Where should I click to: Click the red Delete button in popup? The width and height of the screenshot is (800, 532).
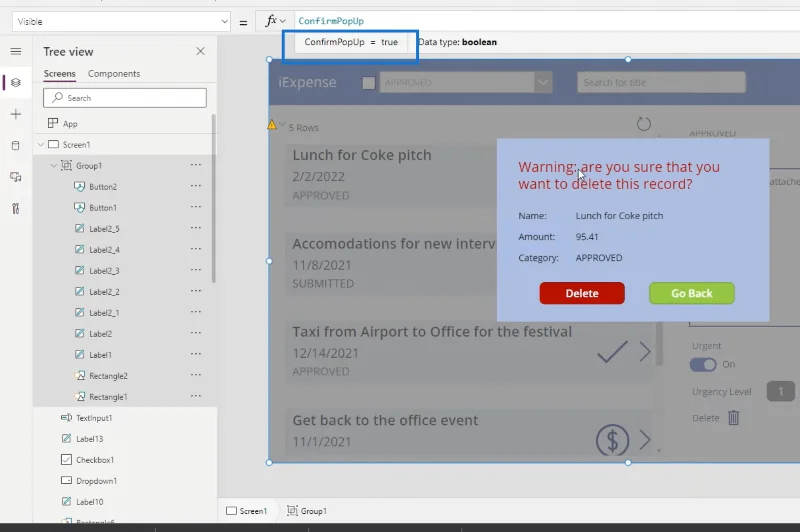[582, 293]
